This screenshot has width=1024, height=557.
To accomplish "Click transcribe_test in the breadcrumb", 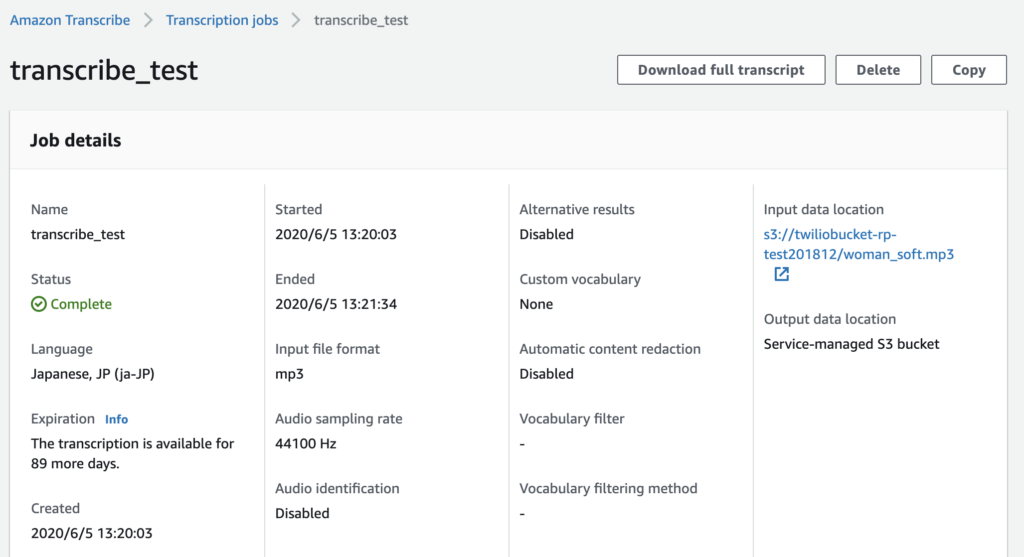I will pyautogui.click(x=361, y=20).
